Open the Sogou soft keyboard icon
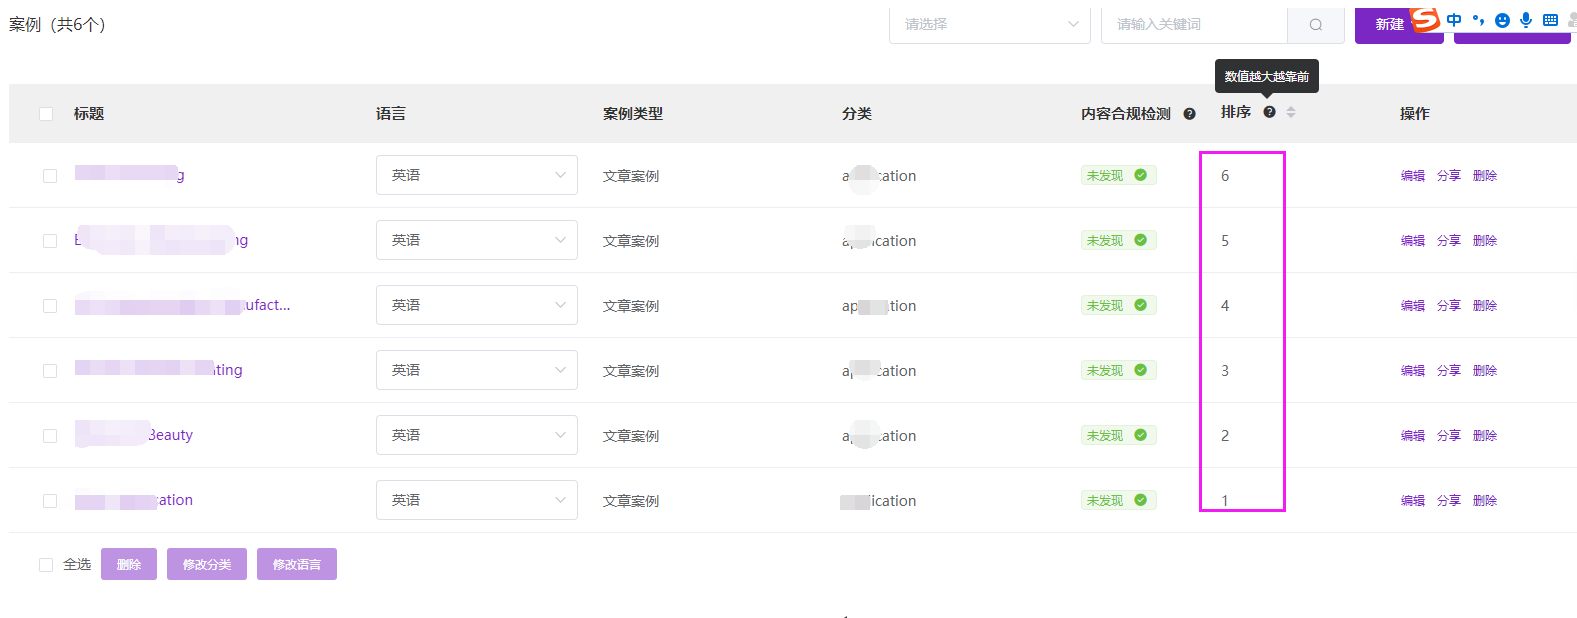This screenshot has height=618, width=1577. 1550,20
